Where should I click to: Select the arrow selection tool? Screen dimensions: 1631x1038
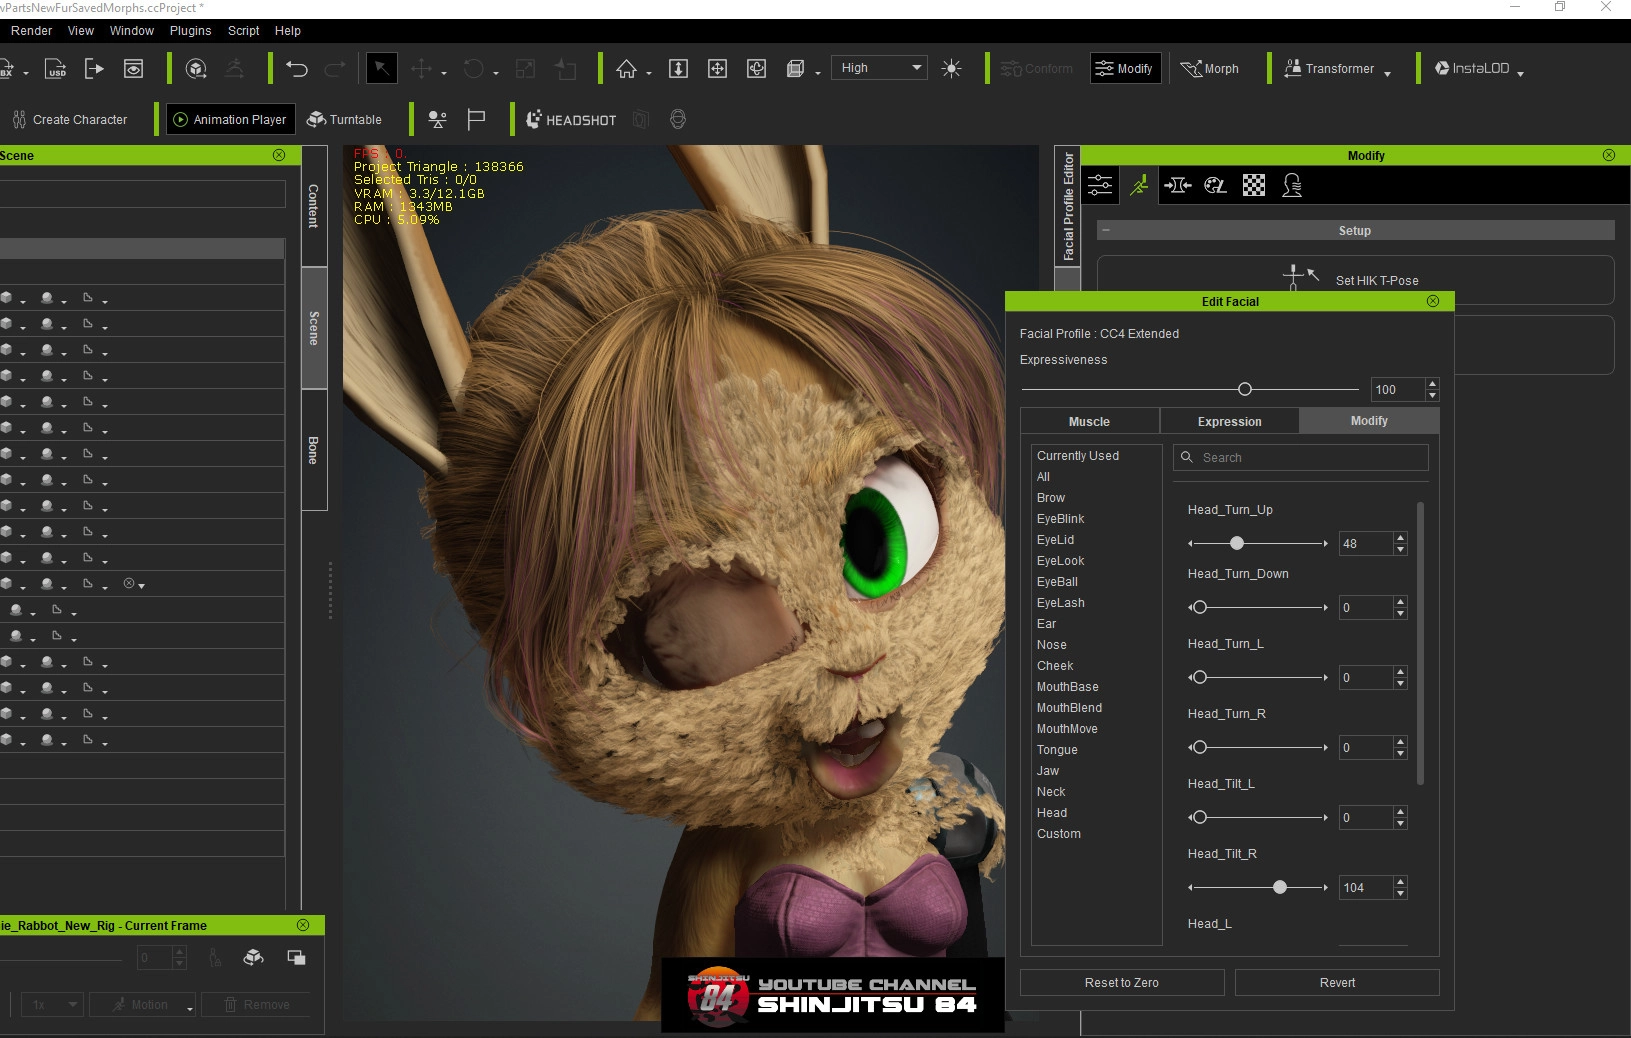(381, 69)
